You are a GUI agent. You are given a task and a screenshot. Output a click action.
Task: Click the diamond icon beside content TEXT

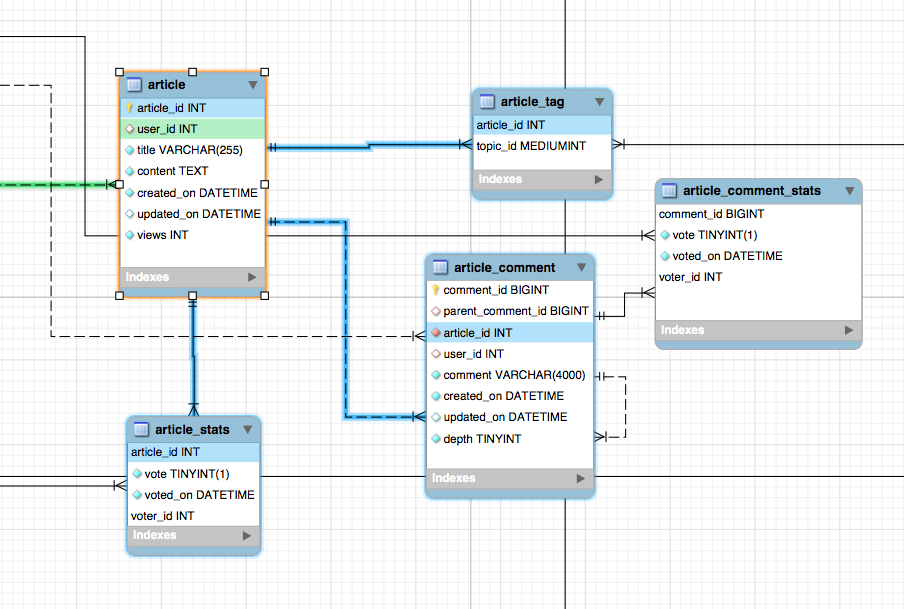(x=130, y=171)
